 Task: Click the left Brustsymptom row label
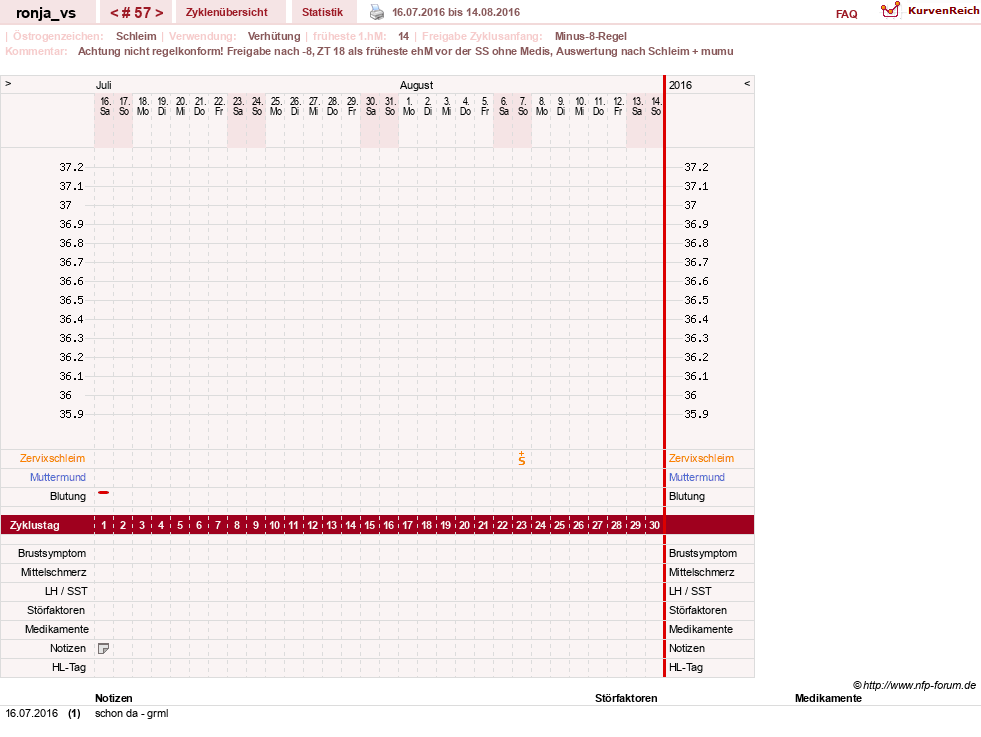coord(52,553)
